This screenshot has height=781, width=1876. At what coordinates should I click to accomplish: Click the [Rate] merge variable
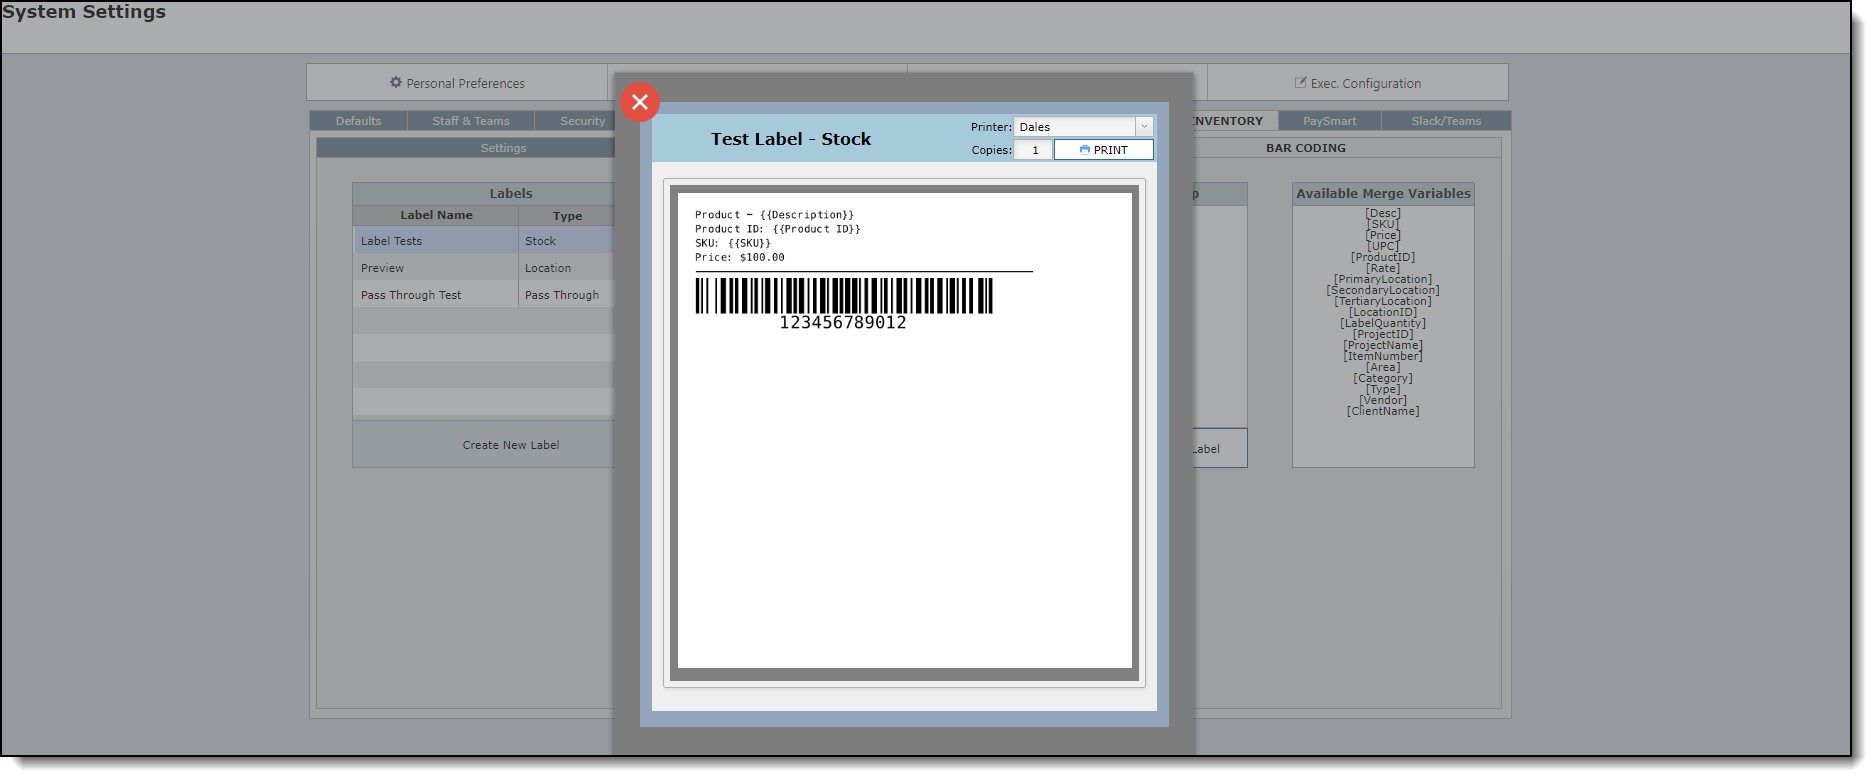(x=1383, y=268)
